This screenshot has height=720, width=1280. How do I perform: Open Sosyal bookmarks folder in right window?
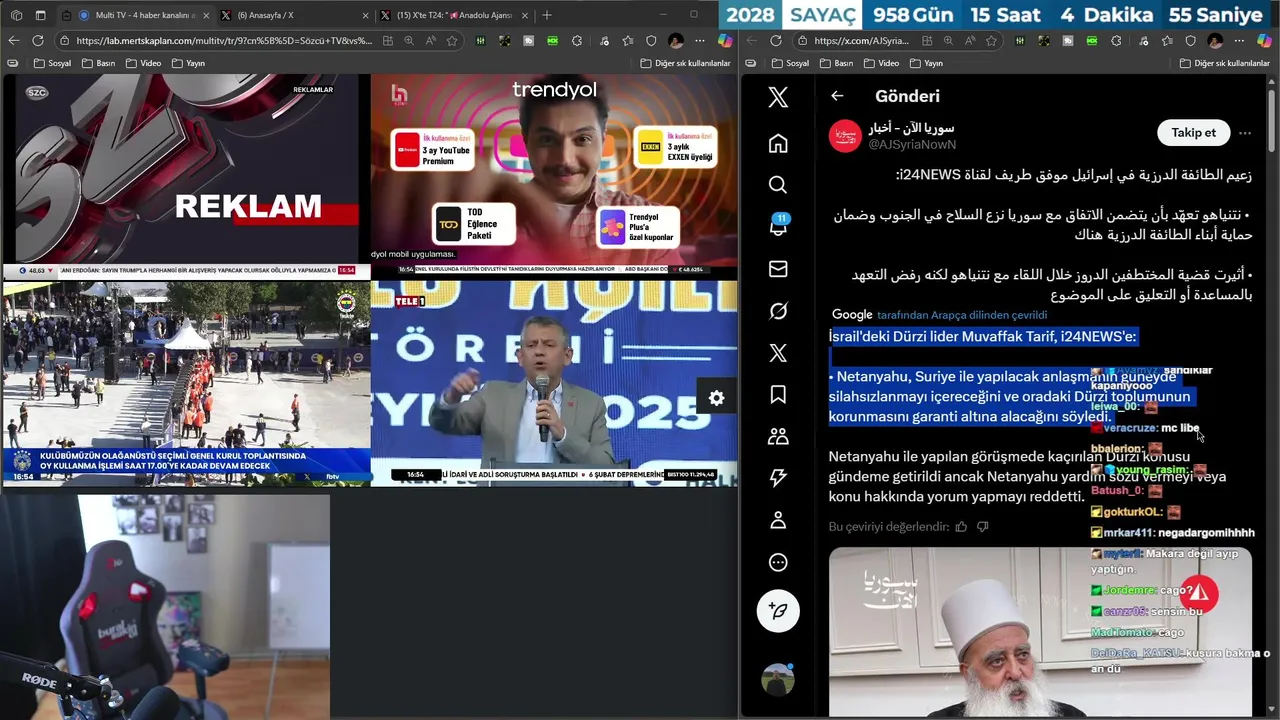click(790, 63)
